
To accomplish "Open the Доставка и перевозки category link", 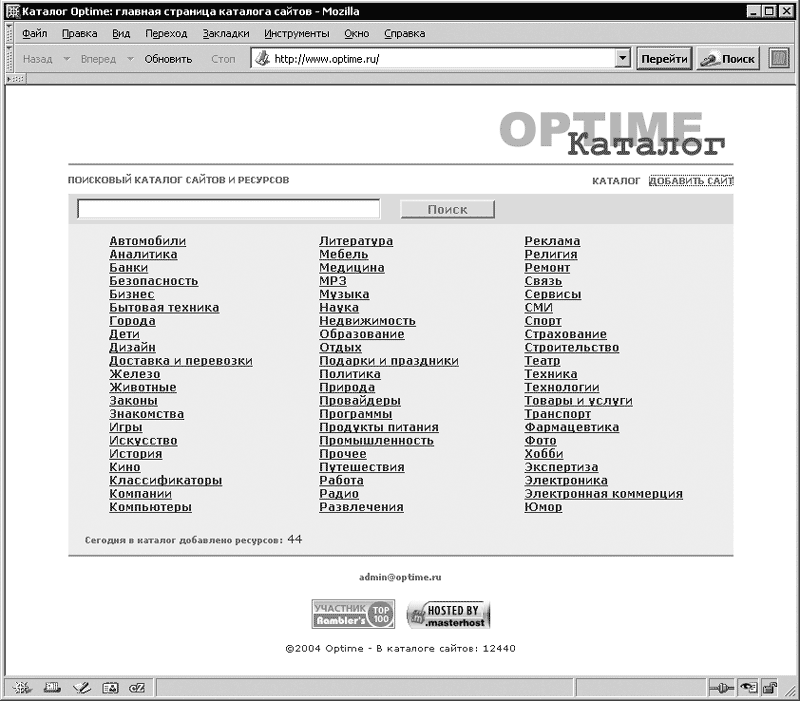I will pos(181,361).
